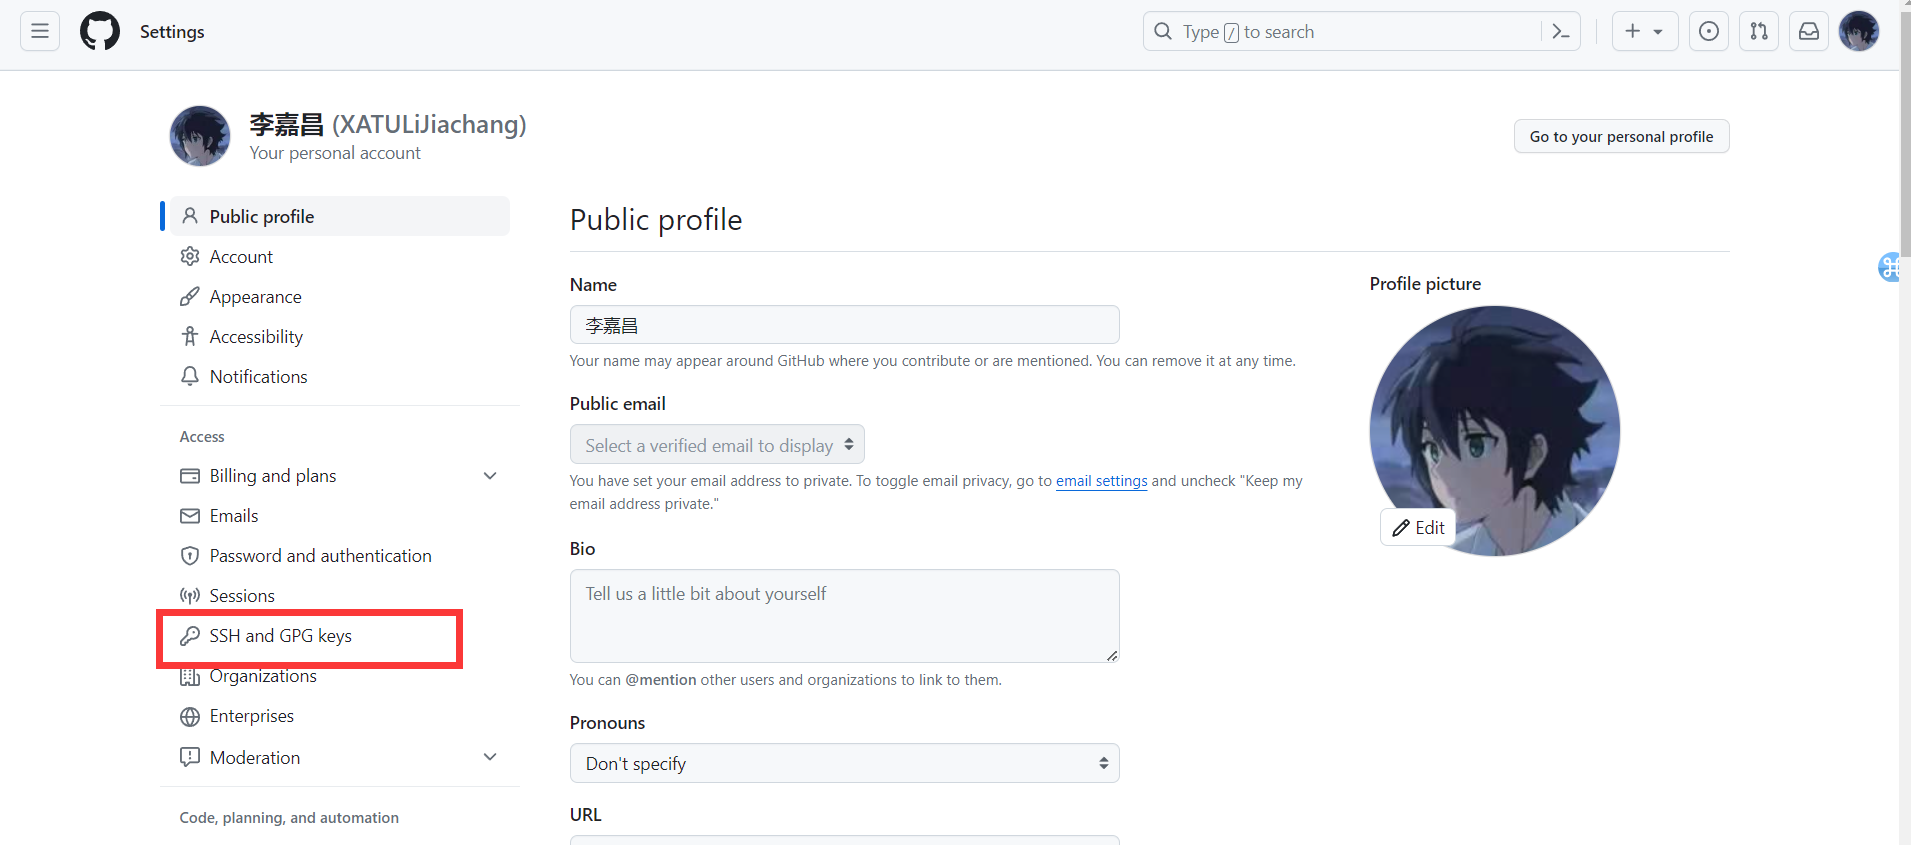The width and height of the screenshot is (1911, 845).
Task: Select Public profile in sidebar
Action: click(x=340, y=216)
